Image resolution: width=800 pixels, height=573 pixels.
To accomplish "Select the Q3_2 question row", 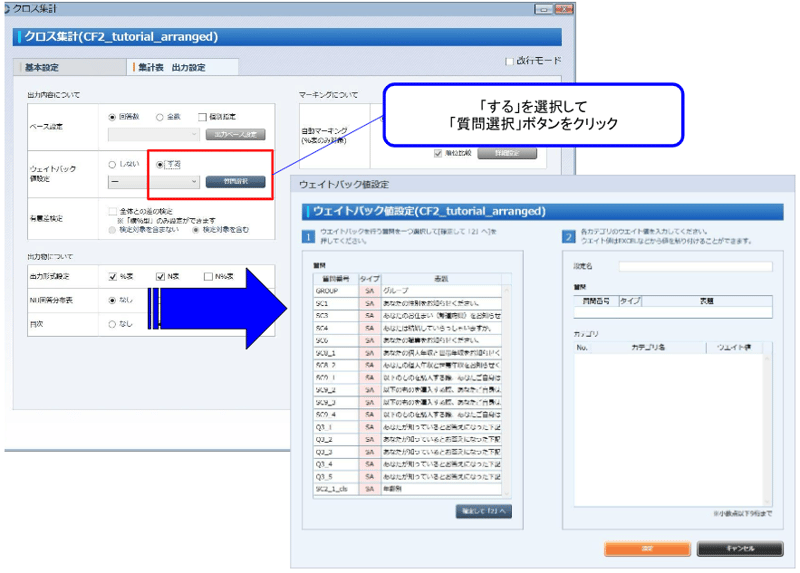I will [x=407, y=439].
